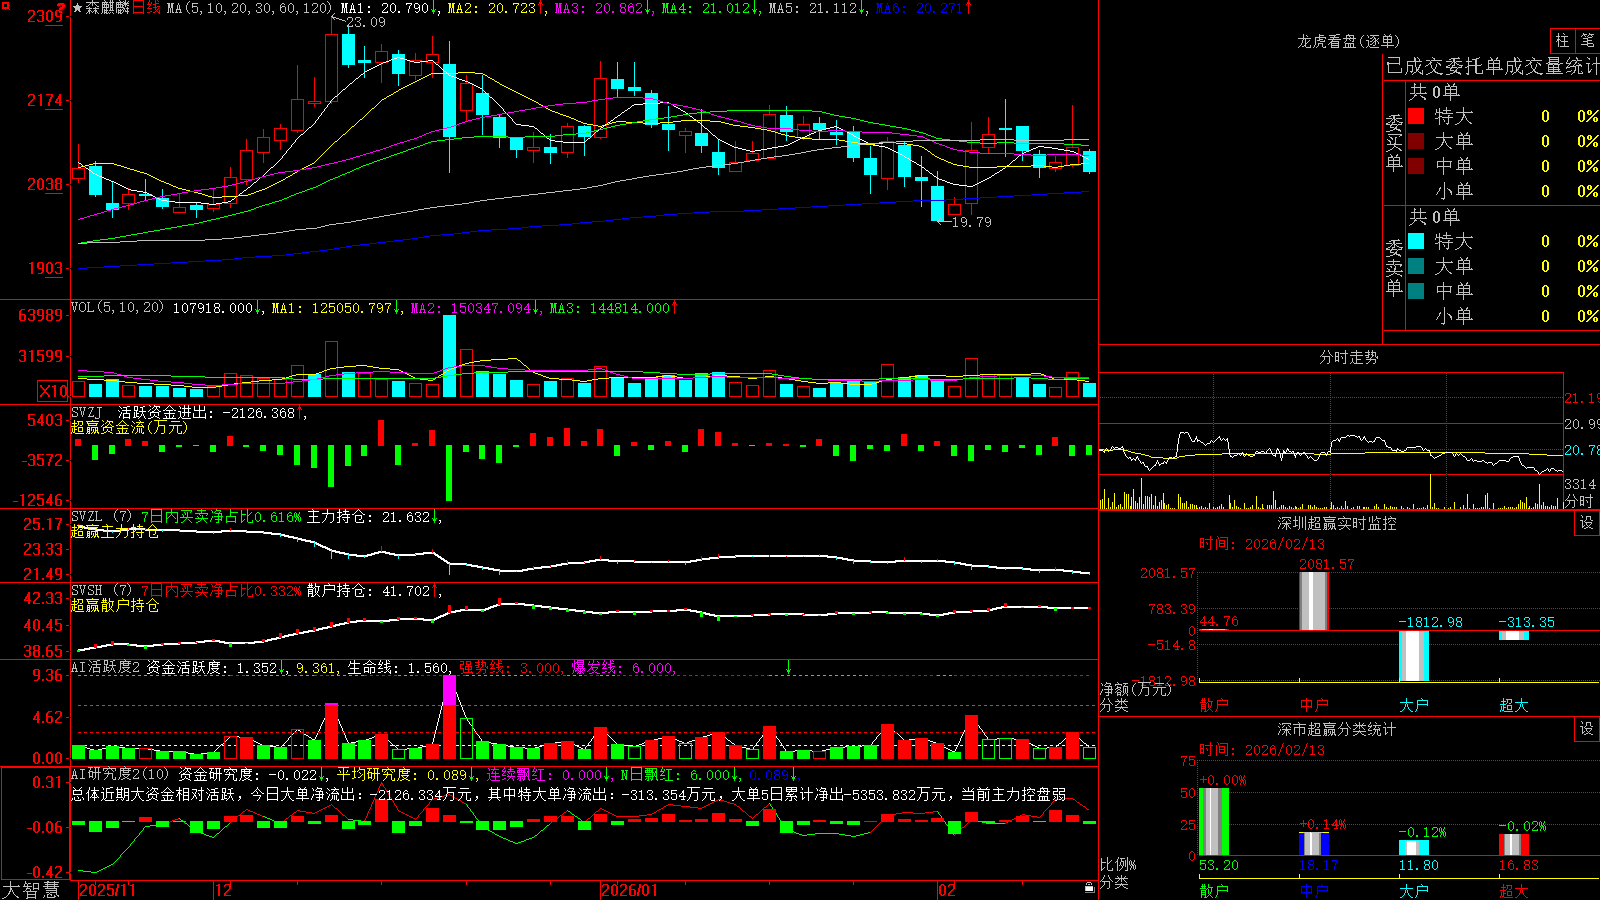Click the 已成交委托单成交量统计 header
The image size is (1600, 900).
(x=1492, y=66)
